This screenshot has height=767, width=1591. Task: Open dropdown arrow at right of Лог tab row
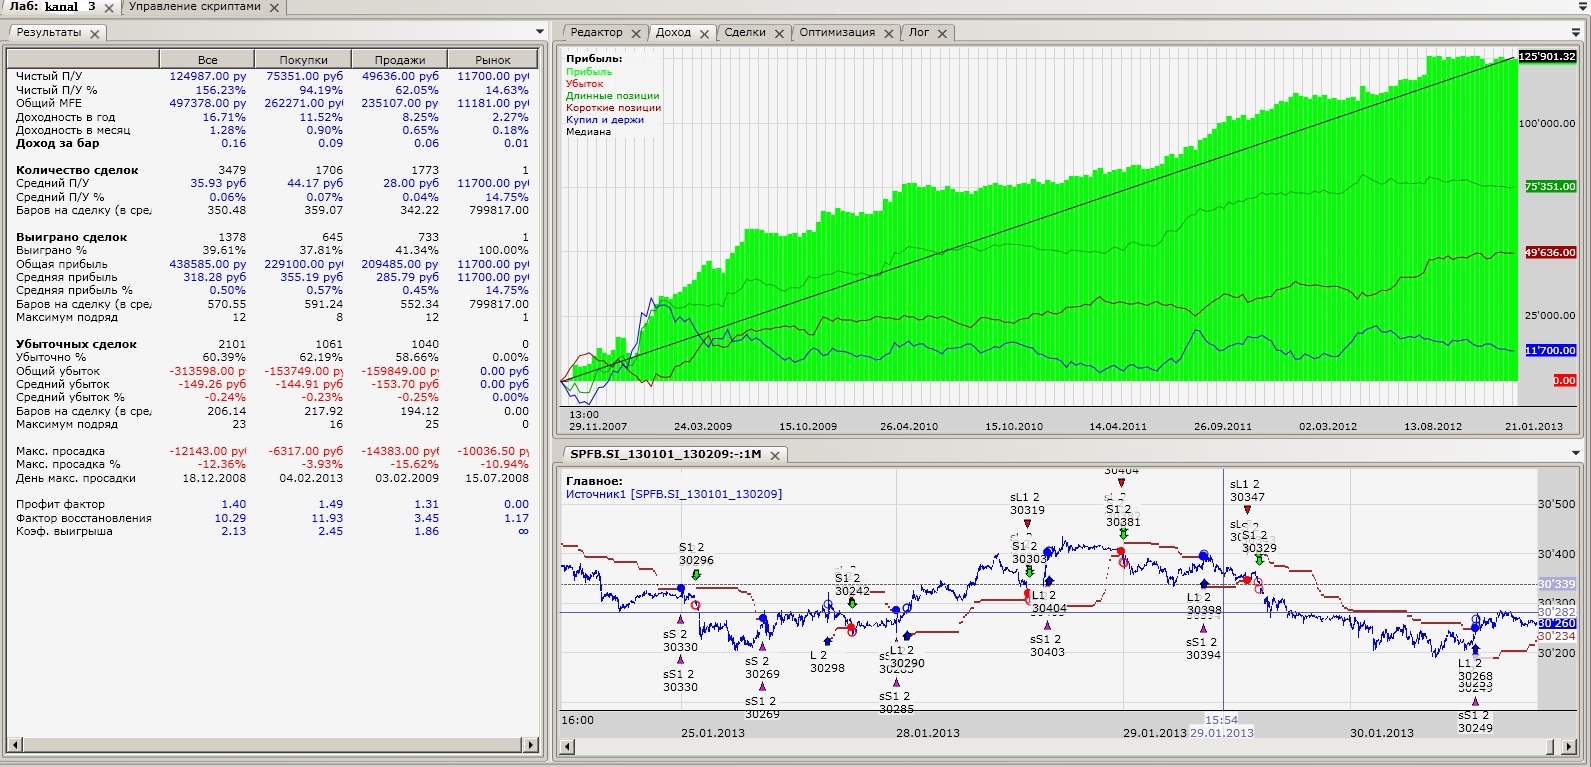1577,32
